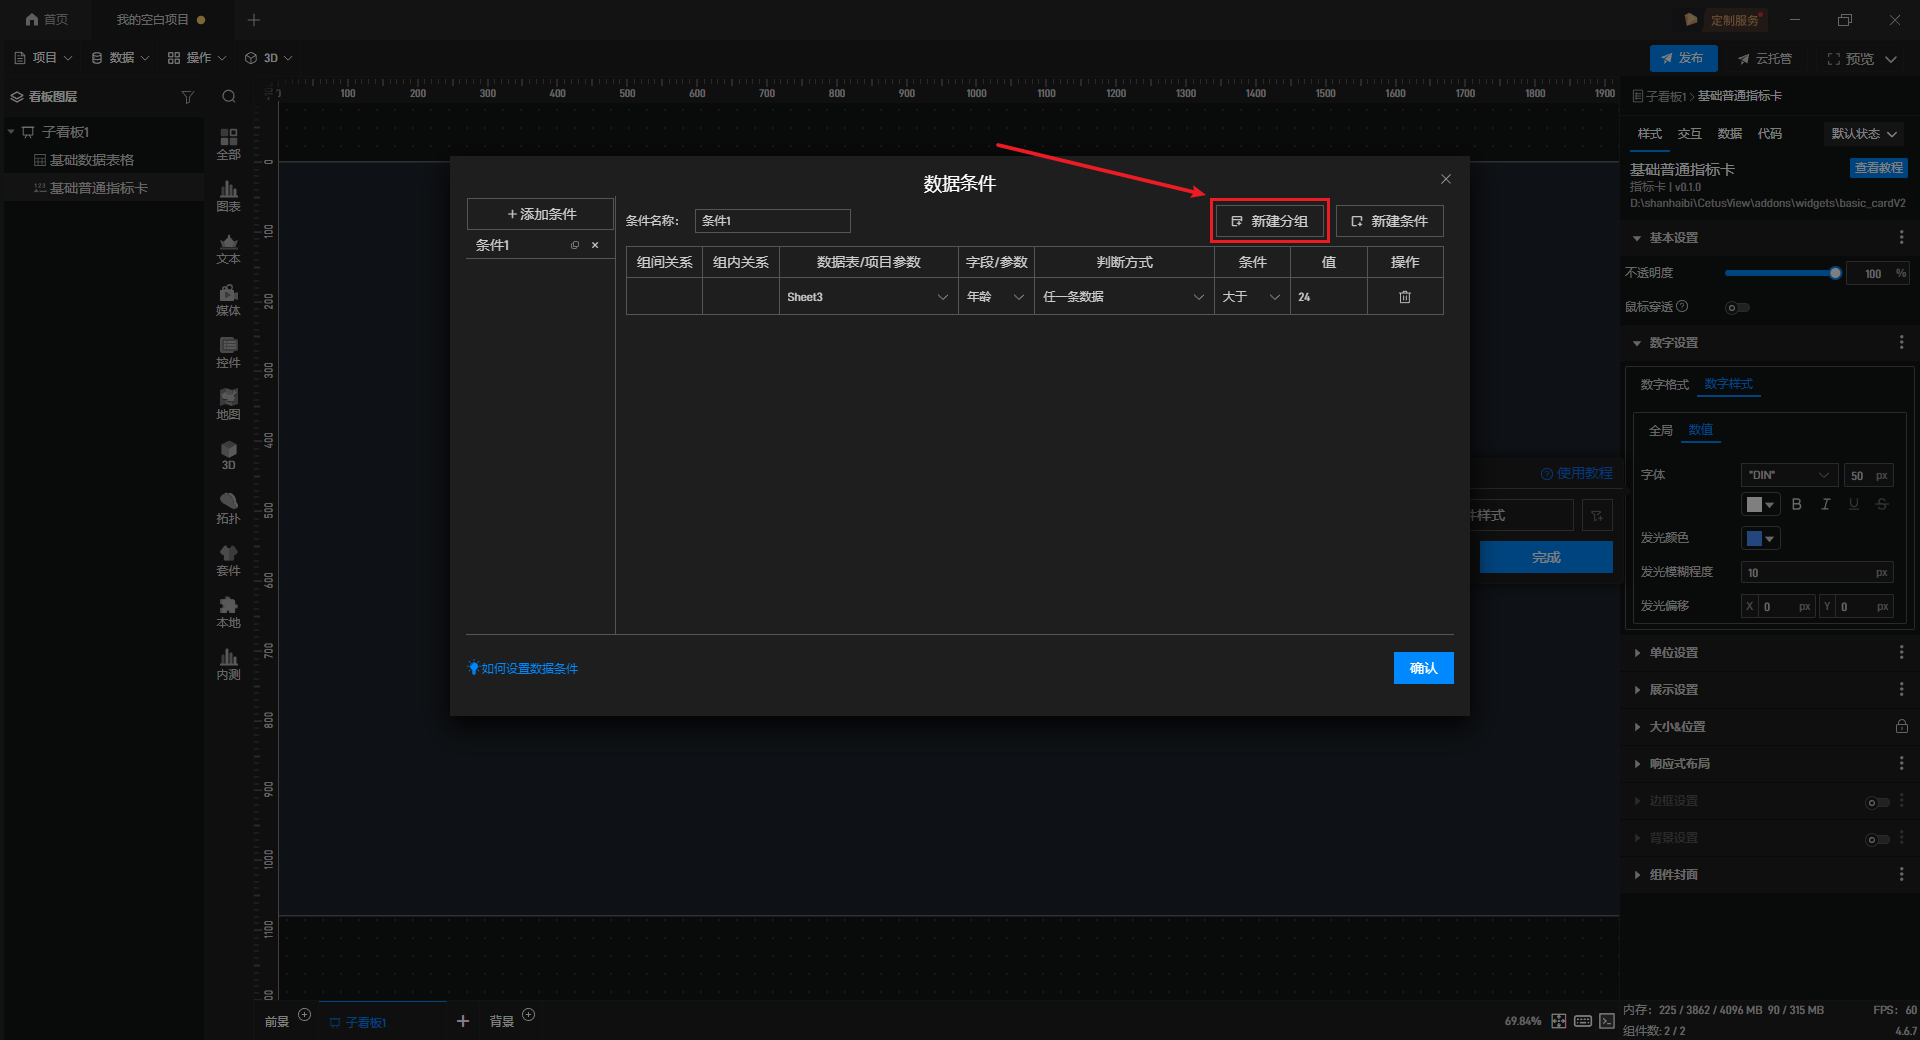Open the 大于 condition dropdown
Image resolution: width=1920 pixels, height=1040 pixels.
coord(1251,297)
